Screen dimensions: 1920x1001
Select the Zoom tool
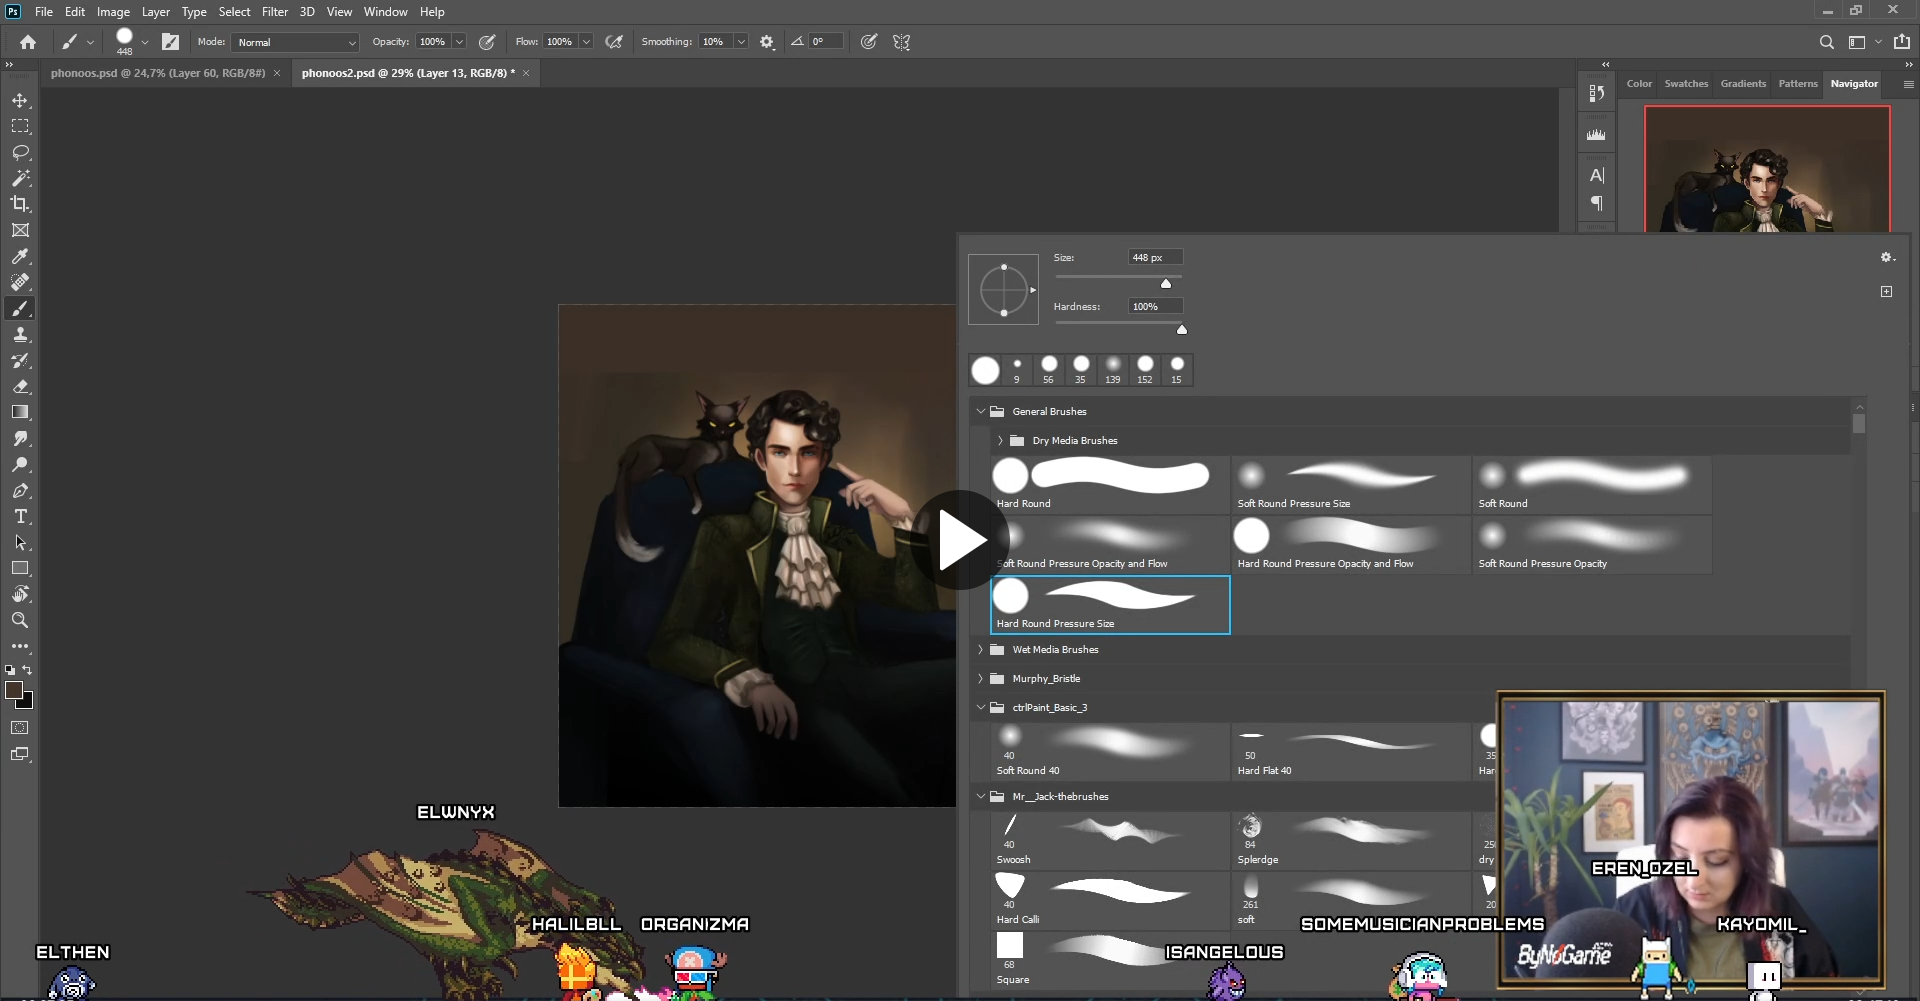(20, 620)
